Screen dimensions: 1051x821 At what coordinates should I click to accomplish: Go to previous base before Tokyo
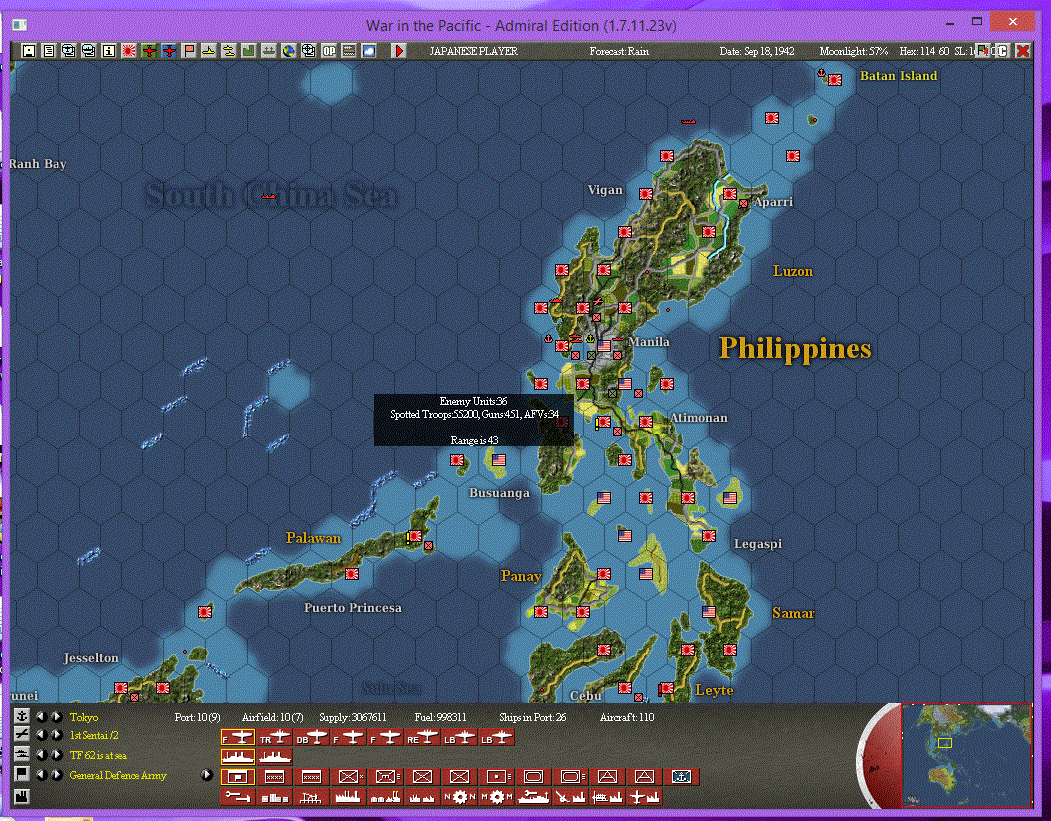click(x=41, y=716)
